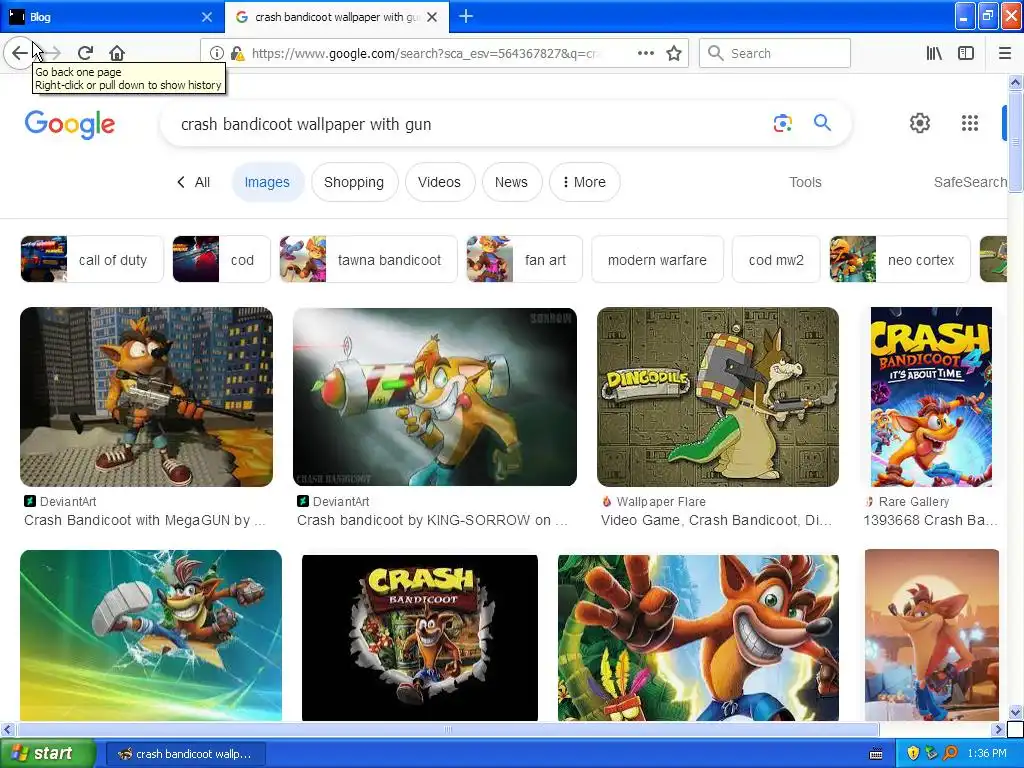The image size is (1024, 768).
Task: Close the Blog tab
Action: pos(207,17)
